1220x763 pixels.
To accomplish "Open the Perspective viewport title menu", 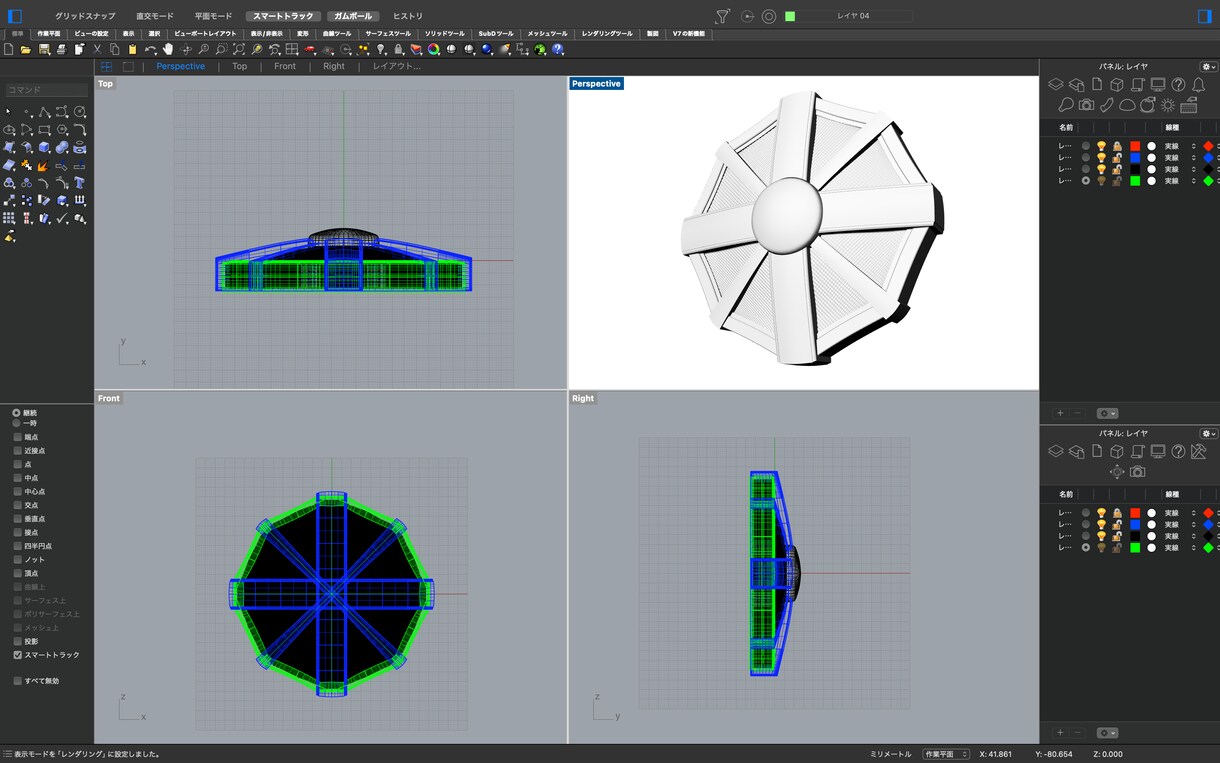I will tap(596, 84).
